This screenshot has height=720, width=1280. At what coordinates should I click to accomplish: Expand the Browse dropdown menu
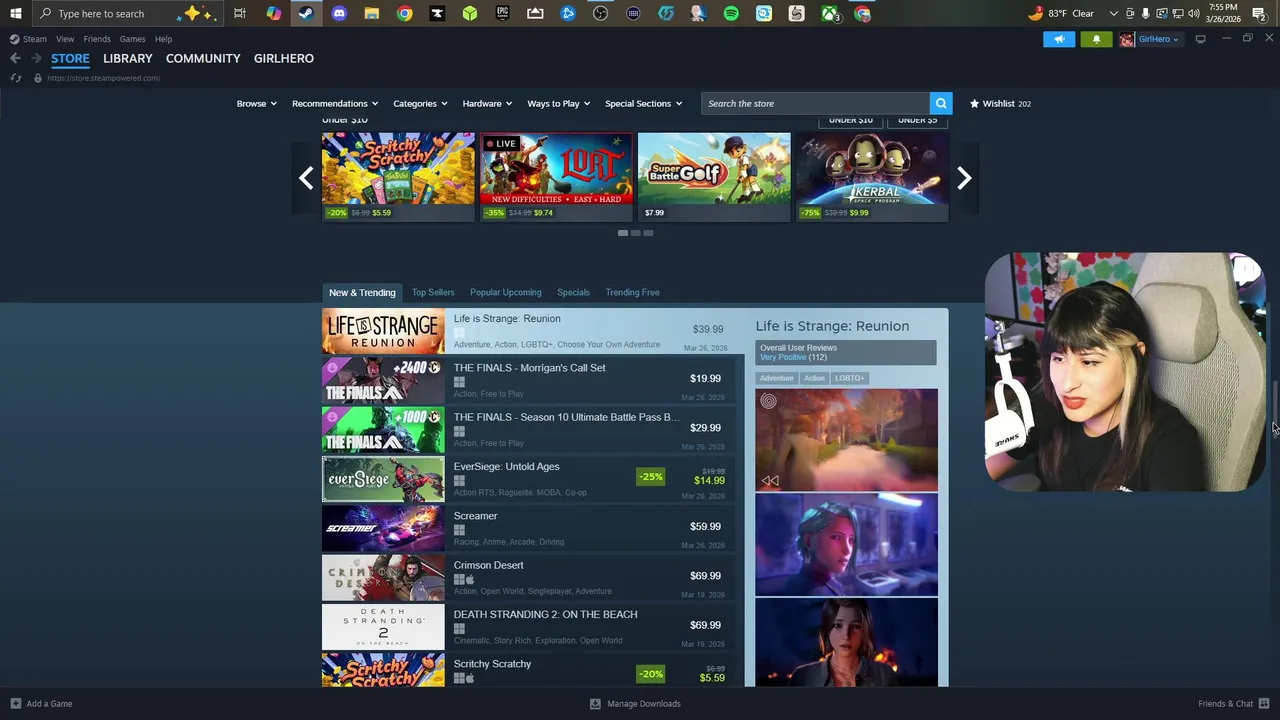[256, 103]
